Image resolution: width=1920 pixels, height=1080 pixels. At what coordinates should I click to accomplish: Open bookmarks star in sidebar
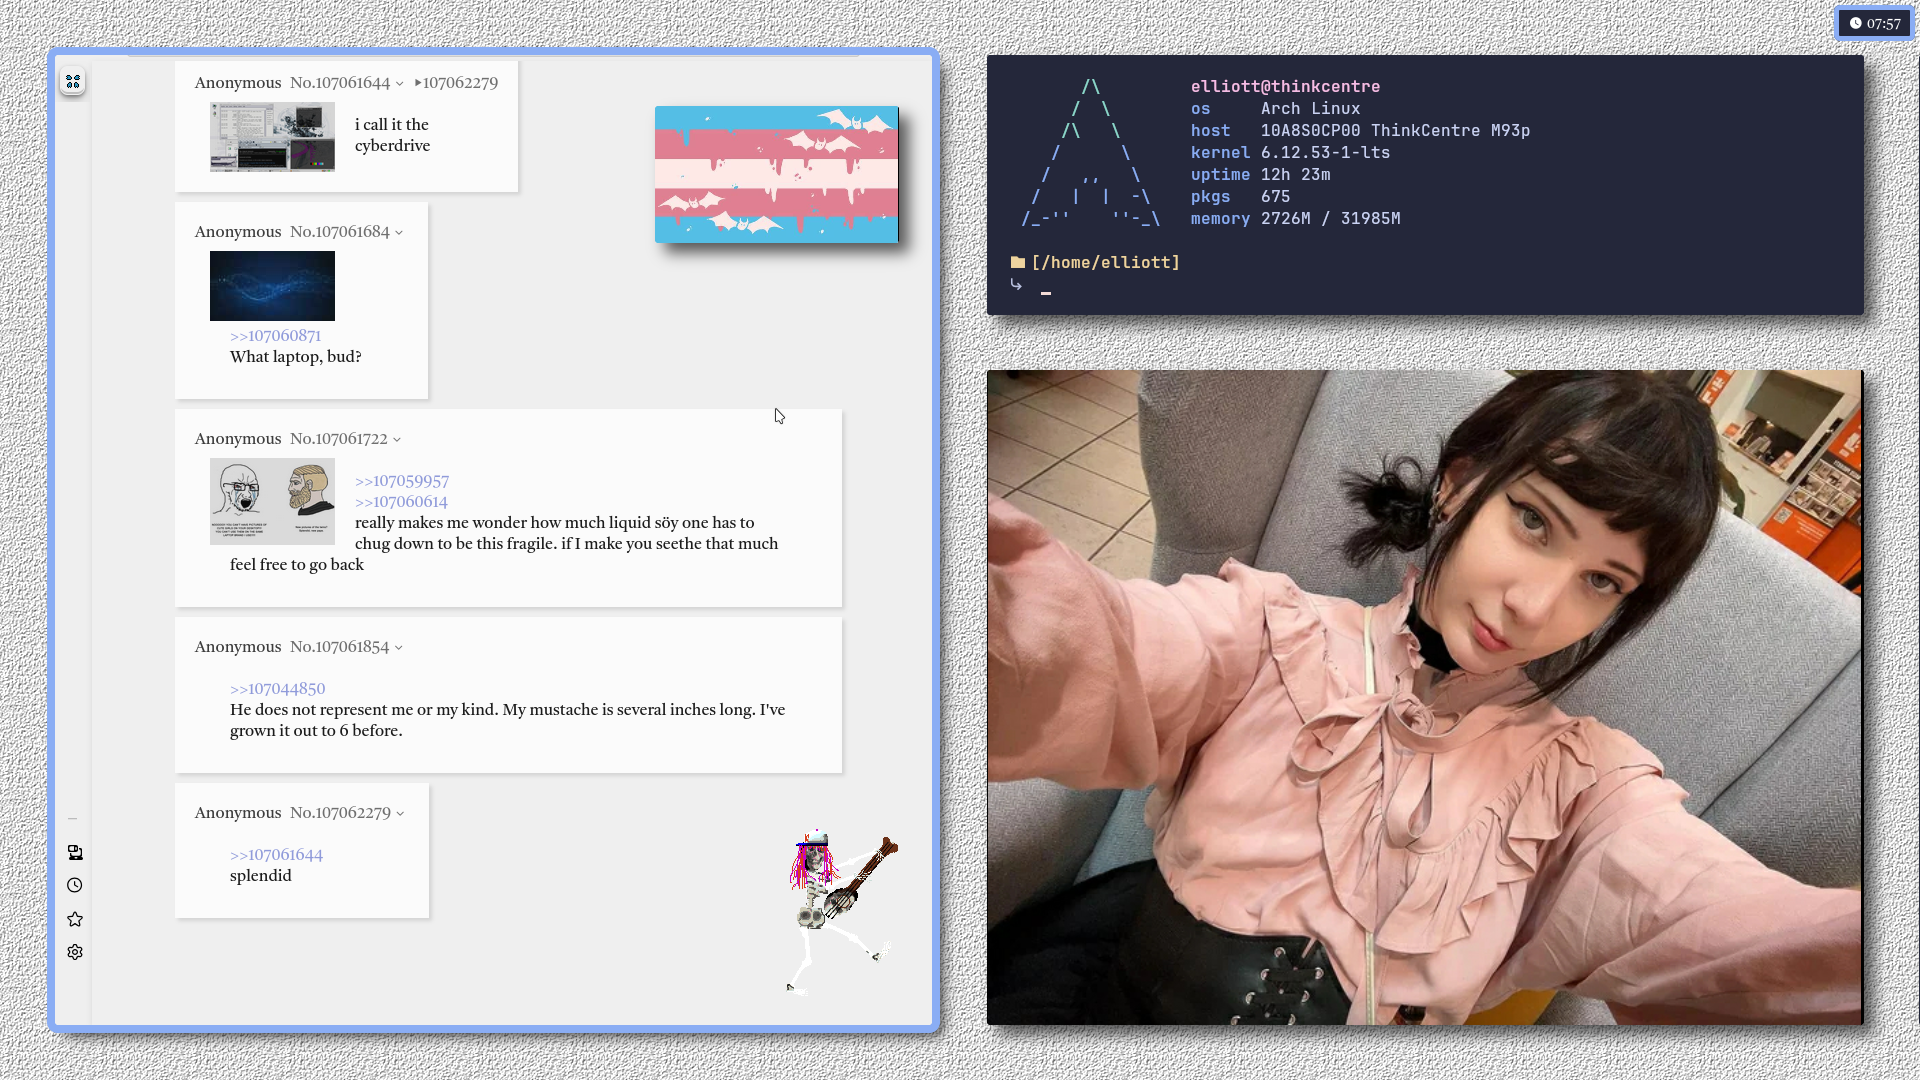click(75, 919)
